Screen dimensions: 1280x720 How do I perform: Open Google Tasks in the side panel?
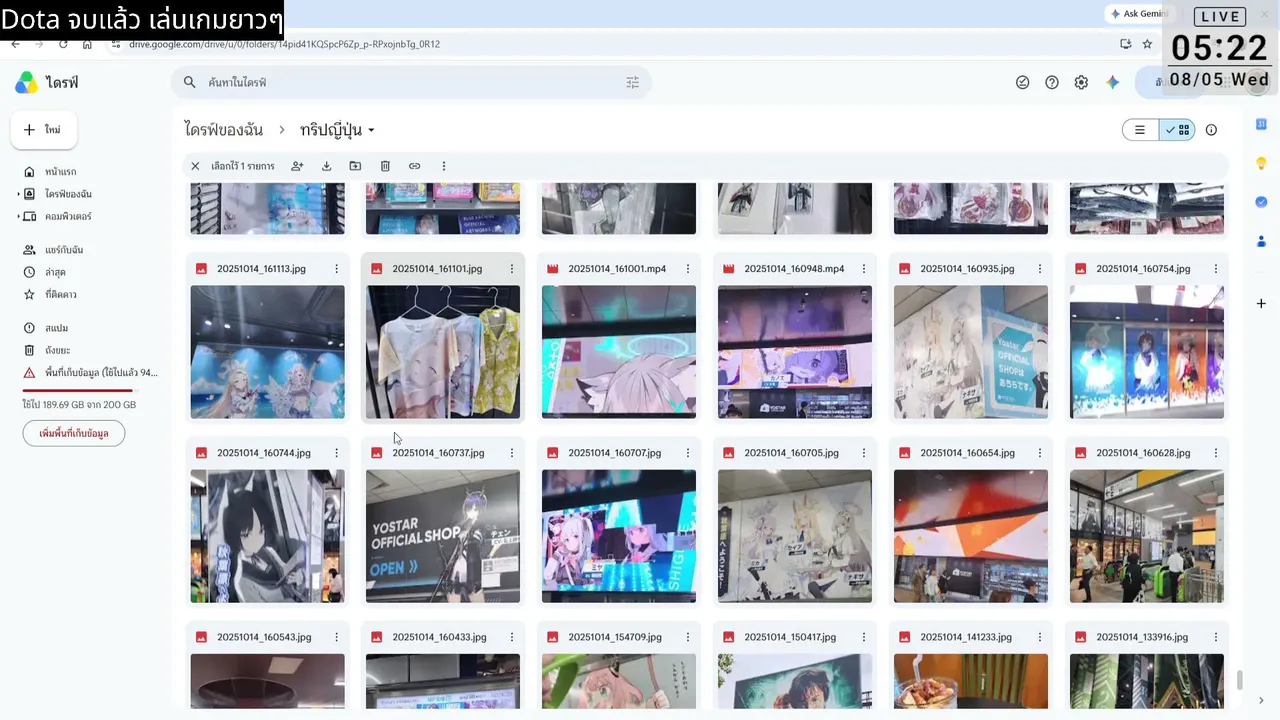(1261, 202)
